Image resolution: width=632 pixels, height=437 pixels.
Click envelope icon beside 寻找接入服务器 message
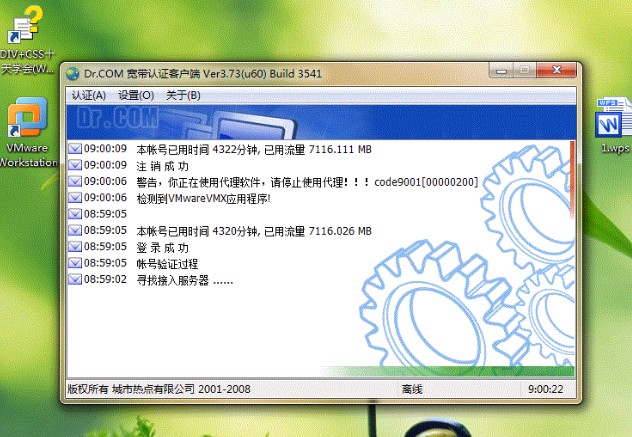pyautogui.click(x=75, y=279)
